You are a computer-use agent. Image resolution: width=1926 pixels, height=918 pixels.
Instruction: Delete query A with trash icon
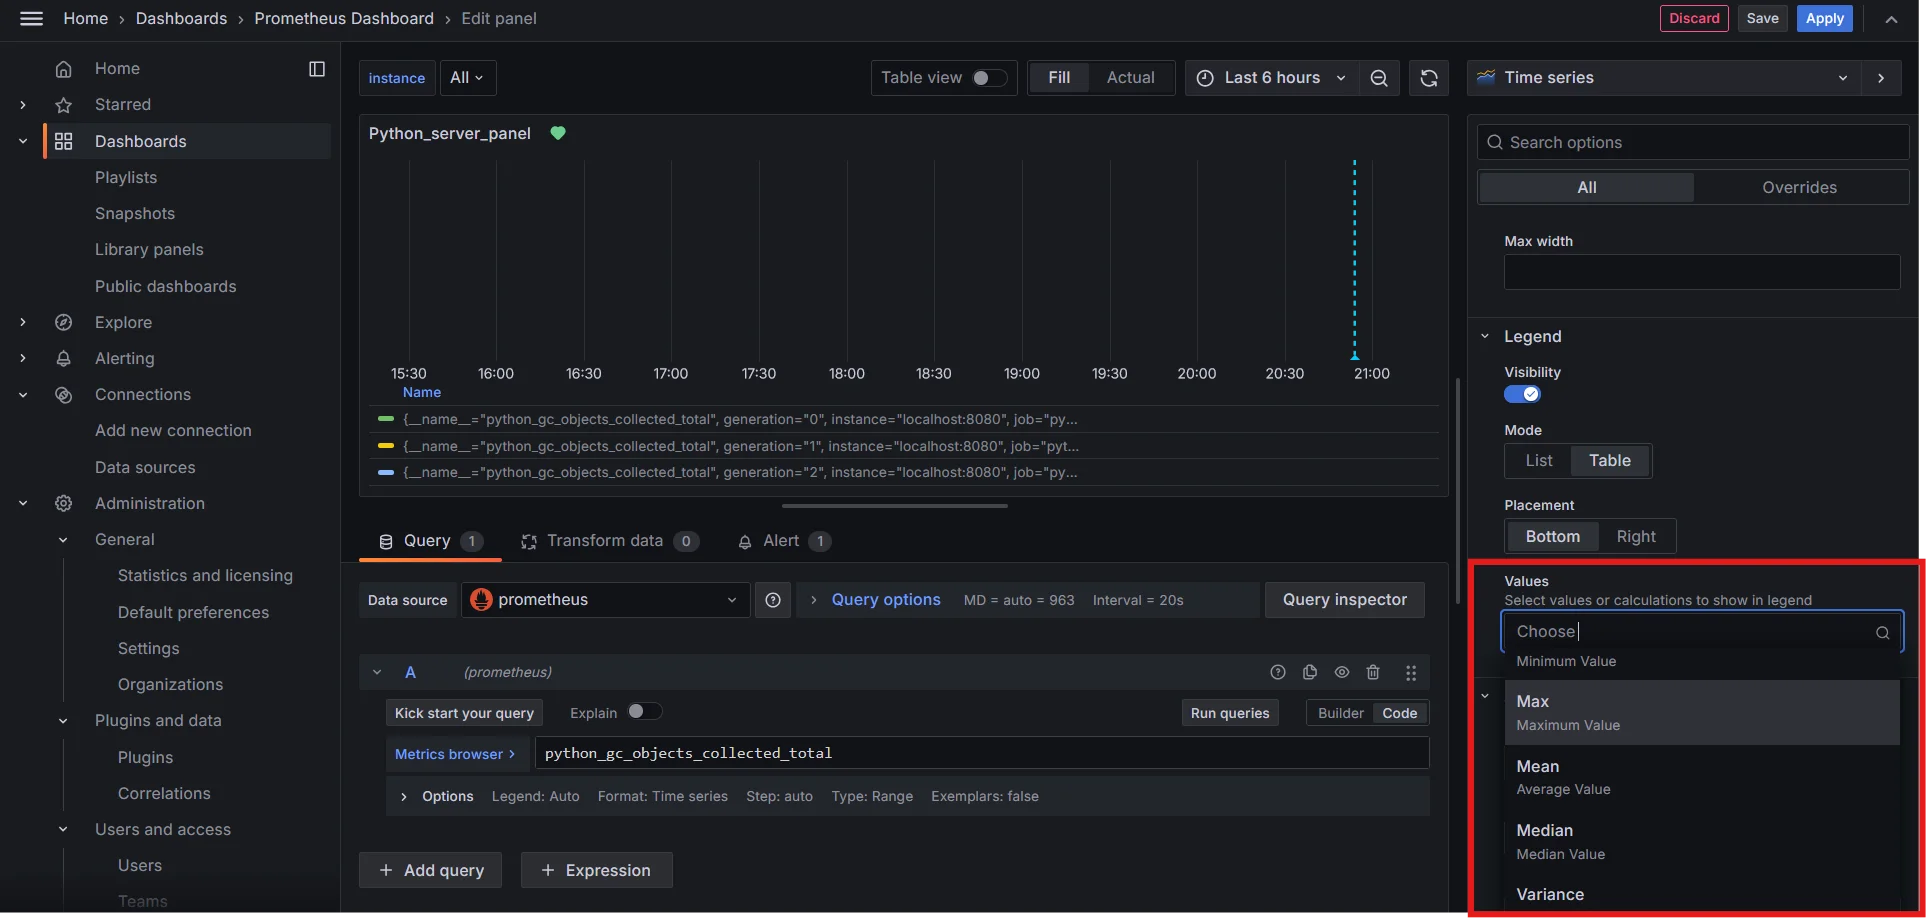[1373, 672]
